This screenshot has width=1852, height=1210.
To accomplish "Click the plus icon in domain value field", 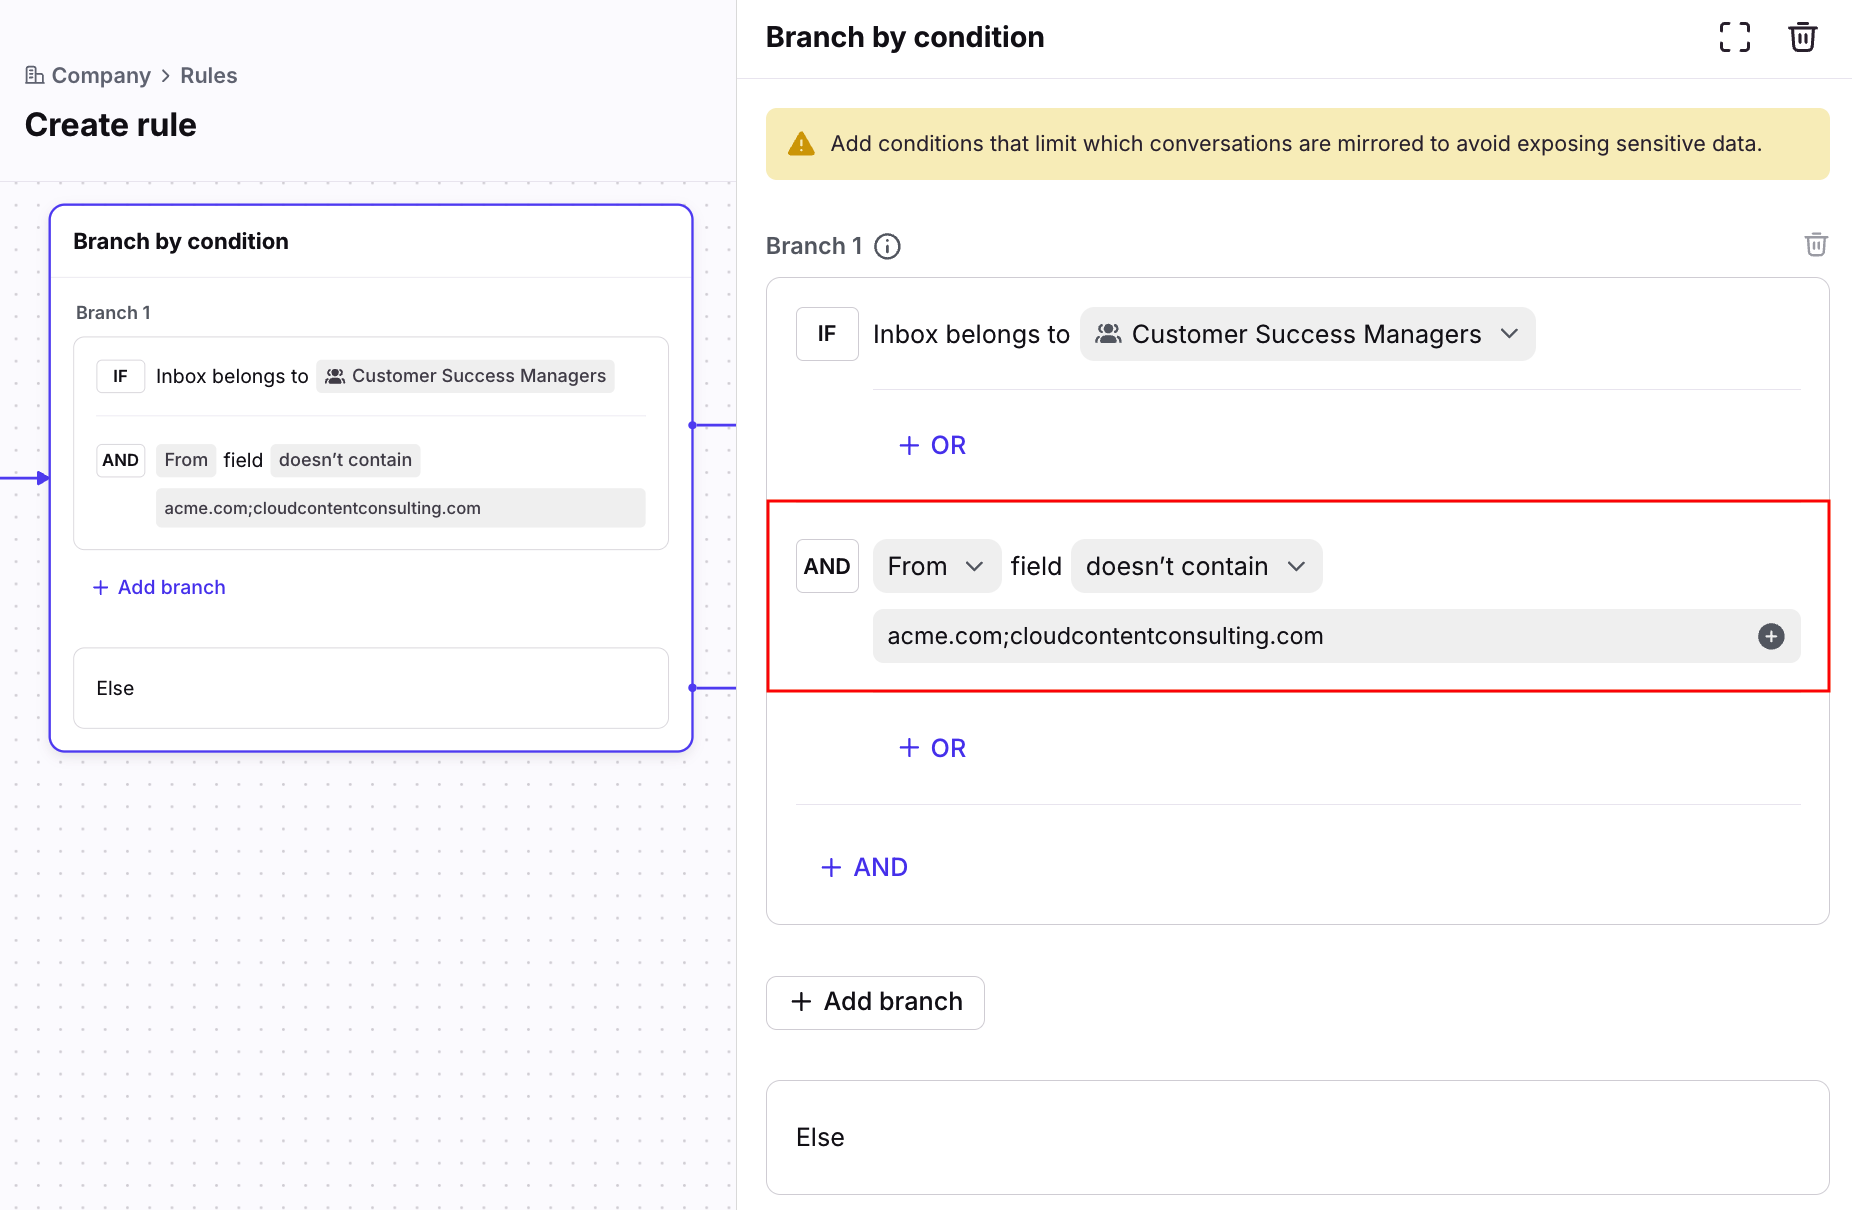I will (x=1770, y=636).
